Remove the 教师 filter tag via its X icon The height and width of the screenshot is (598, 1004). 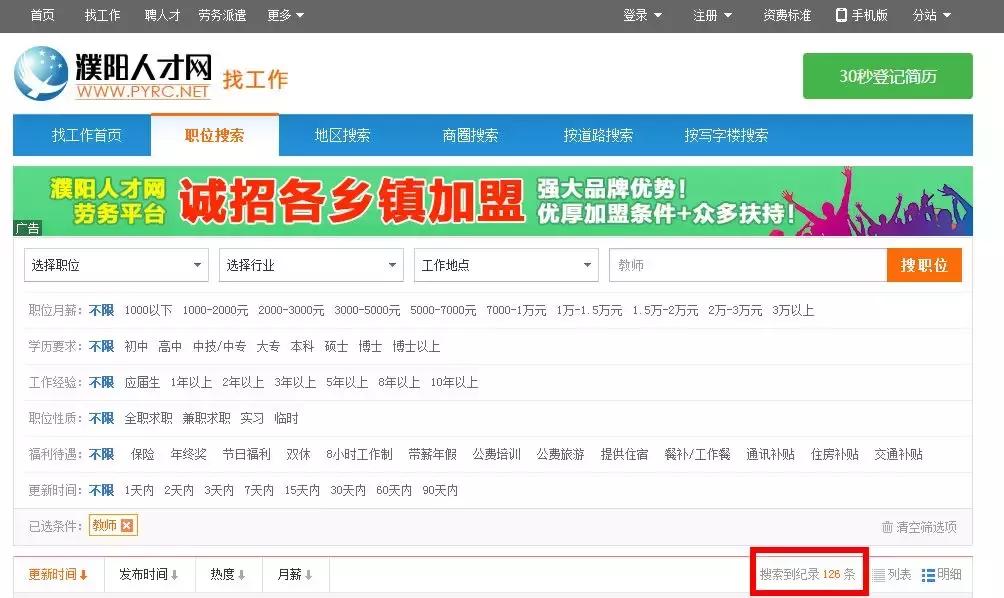tap(126, 525)
